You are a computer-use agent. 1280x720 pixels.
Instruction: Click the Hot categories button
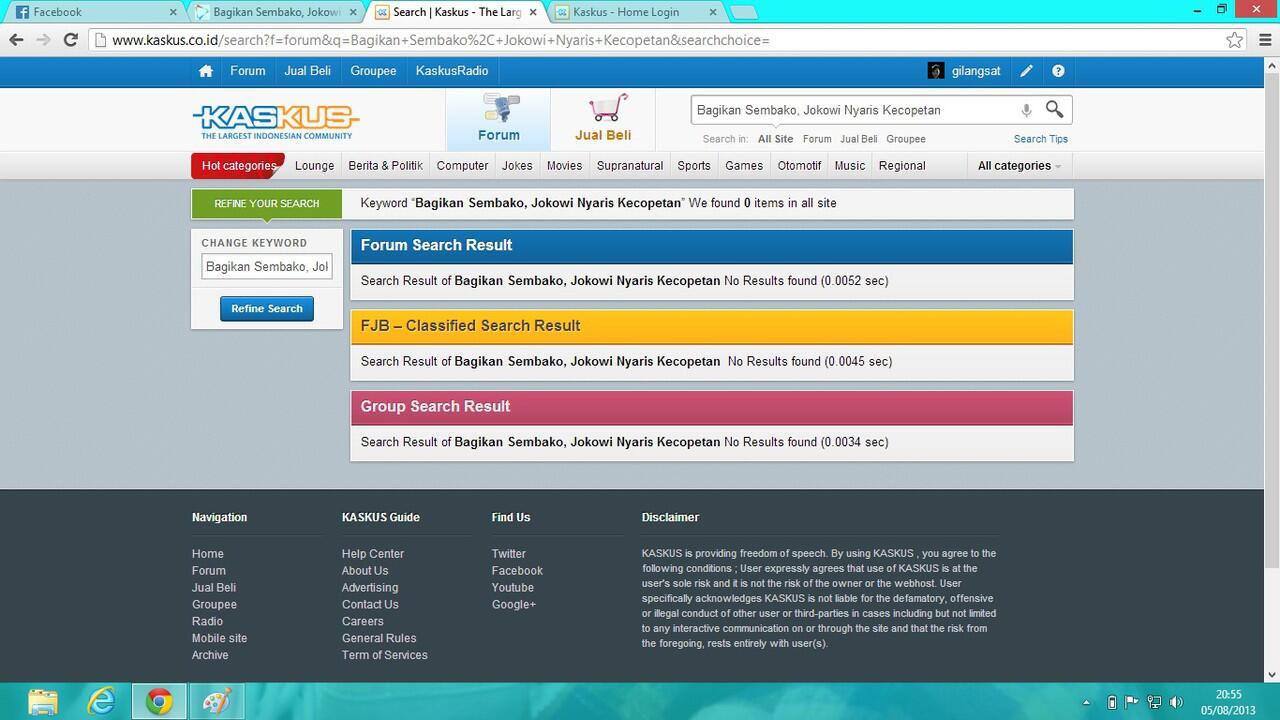[238, 166]
